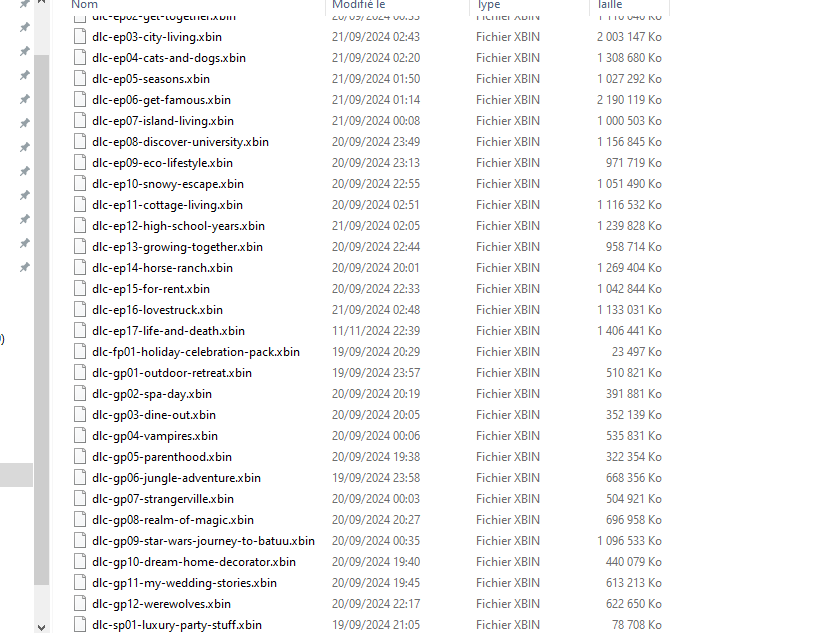Click the file icon of dlc-ep04-cats-and-dogs.xbin

(x=80, y=58)
